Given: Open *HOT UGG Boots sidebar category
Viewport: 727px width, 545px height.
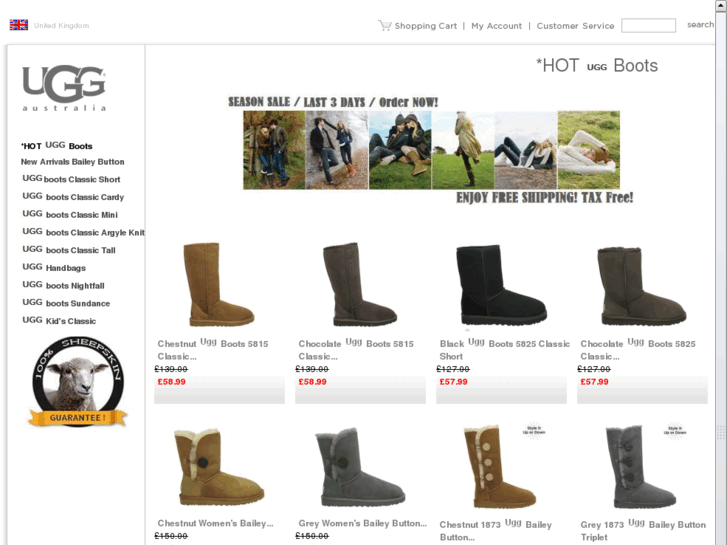Looking at the screenshot, I should coord(57,146).
